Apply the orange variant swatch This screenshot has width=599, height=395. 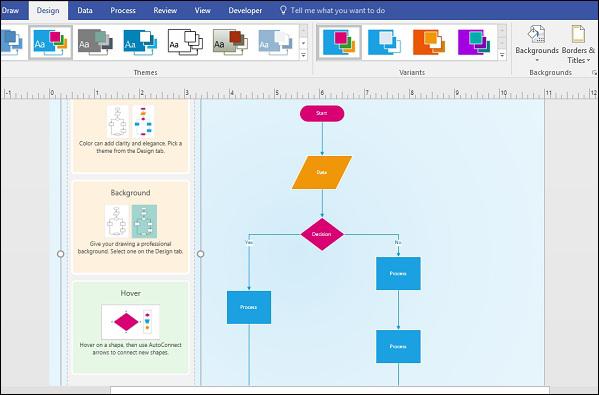coord(429,42)
